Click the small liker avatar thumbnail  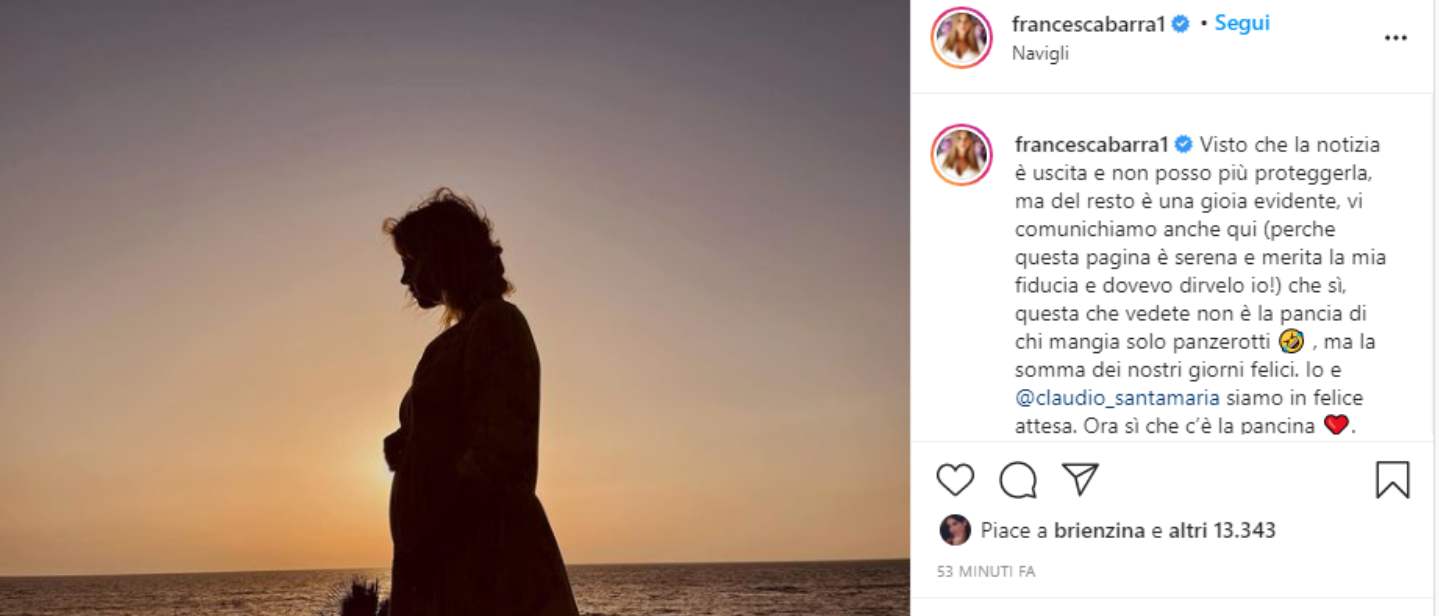point(955,530)
